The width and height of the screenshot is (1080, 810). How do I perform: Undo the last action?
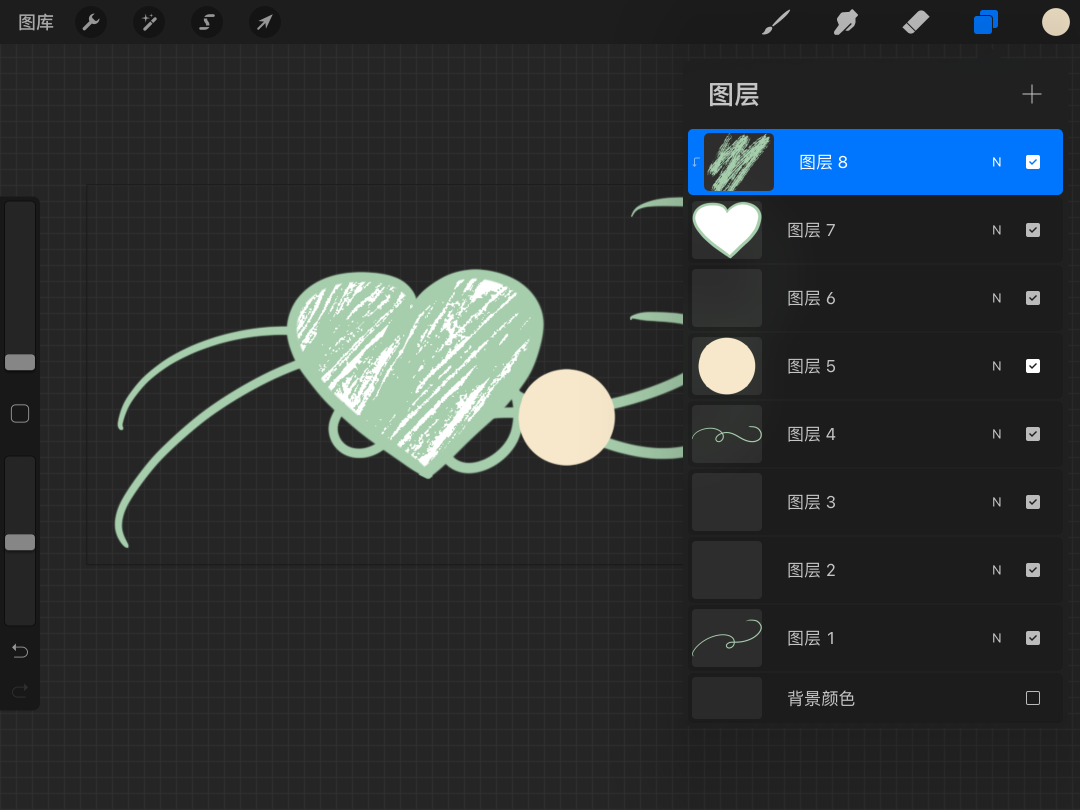coord(20,651)
